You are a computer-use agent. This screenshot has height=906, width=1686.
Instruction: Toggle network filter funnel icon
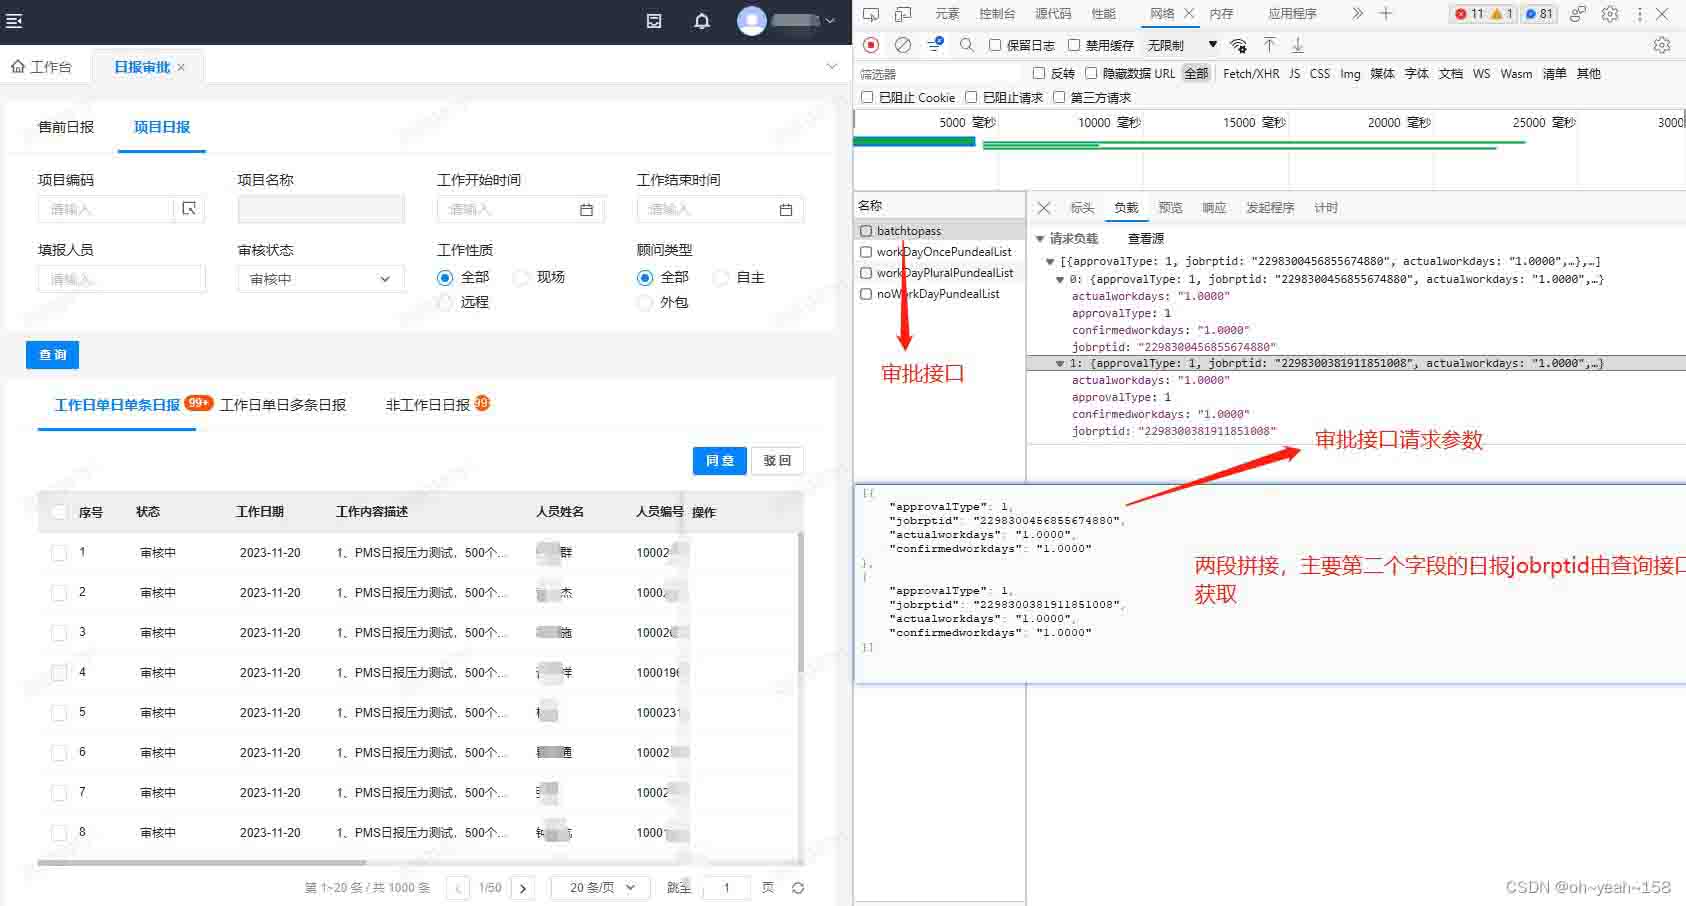tap(935, 45)
